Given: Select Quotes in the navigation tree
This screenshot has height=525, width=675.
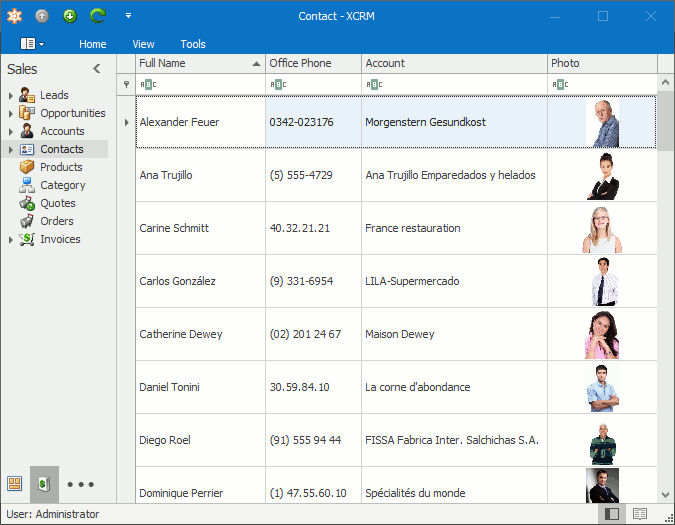Looking at the screenshot, I should [58, 203].
